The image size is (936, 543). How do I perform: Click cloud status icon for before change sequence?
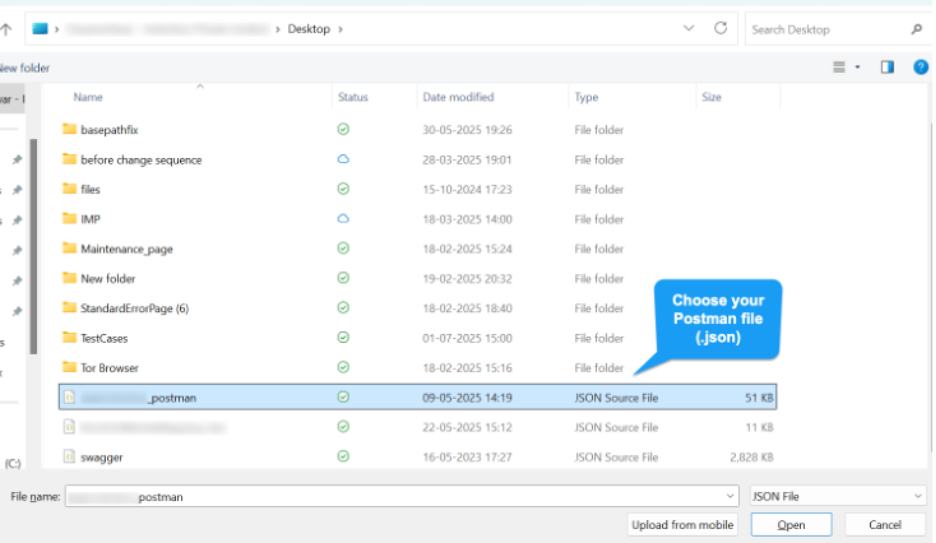(343, 159)
